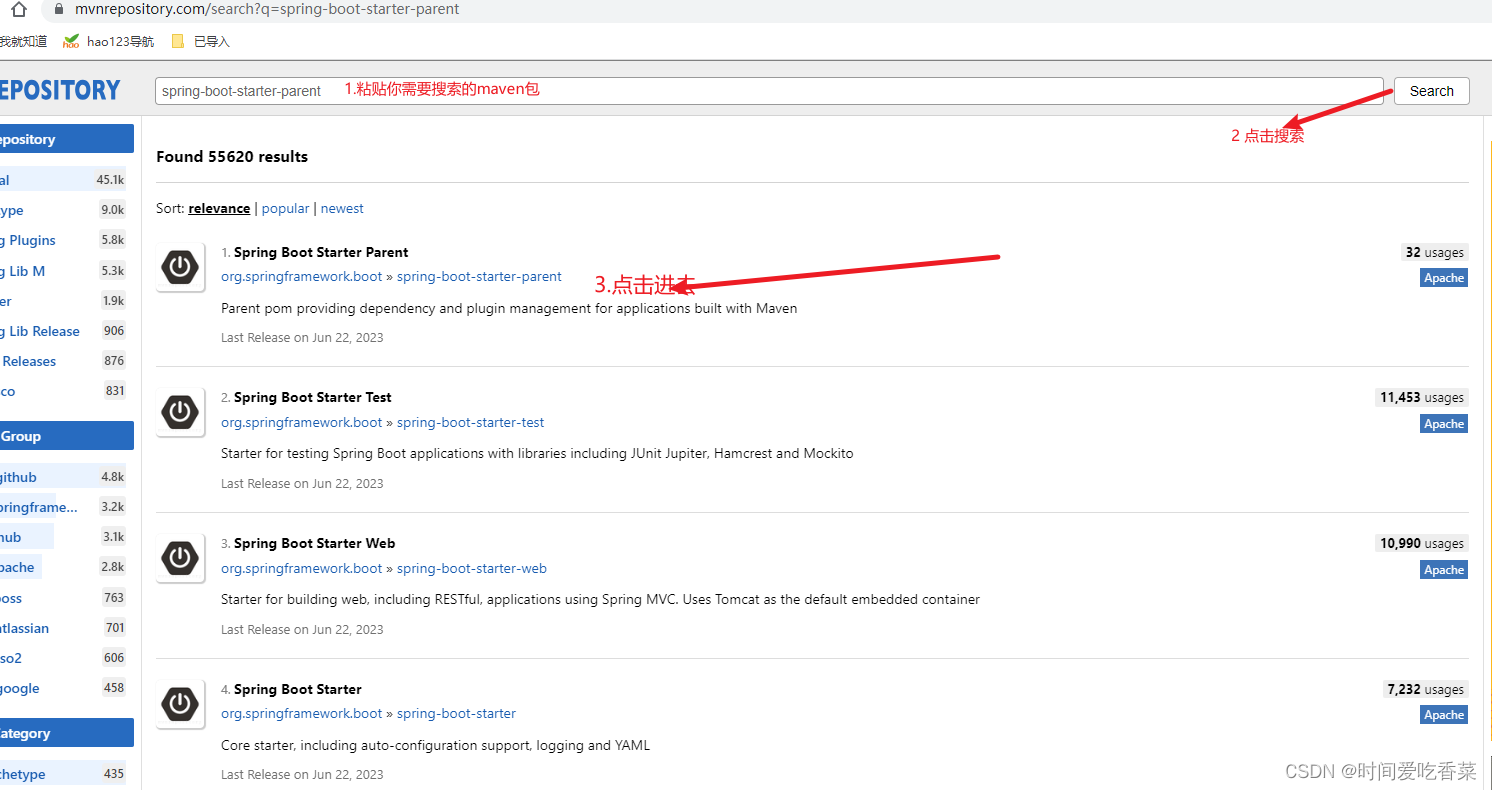
Task: Sort results by newest
Action: [342, 208]
